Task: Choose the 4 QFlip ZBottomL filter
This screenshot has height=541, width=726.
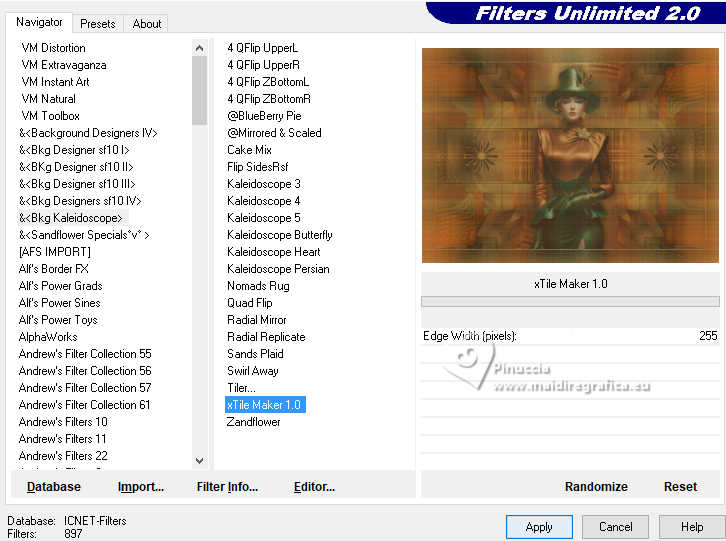Action: (268, 82)
